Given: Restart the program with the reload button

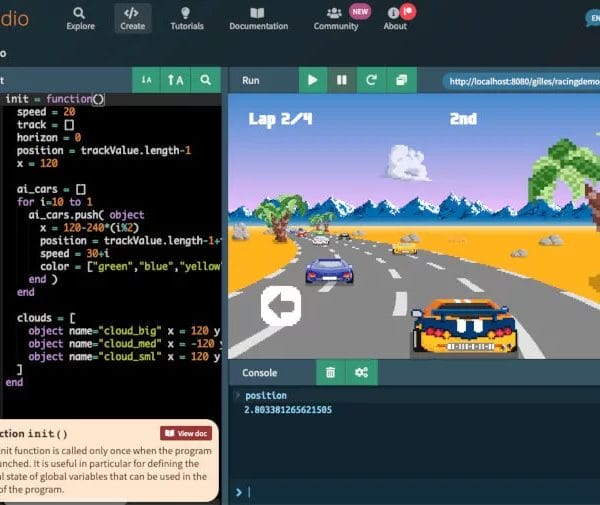Looking at the screenshot, I should (371, 80).
